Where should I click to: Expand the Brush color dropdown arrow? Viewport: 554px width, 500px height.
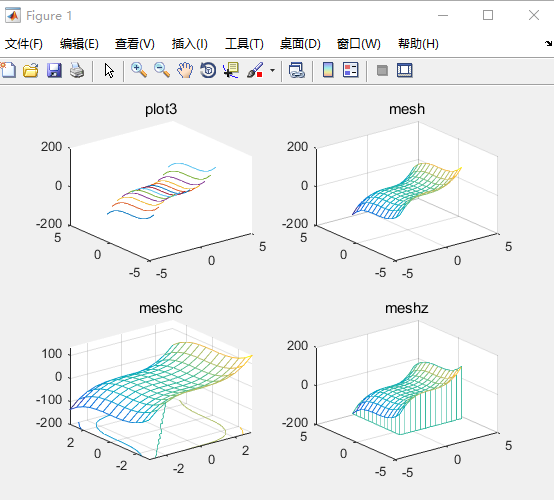tap(272, 70)
